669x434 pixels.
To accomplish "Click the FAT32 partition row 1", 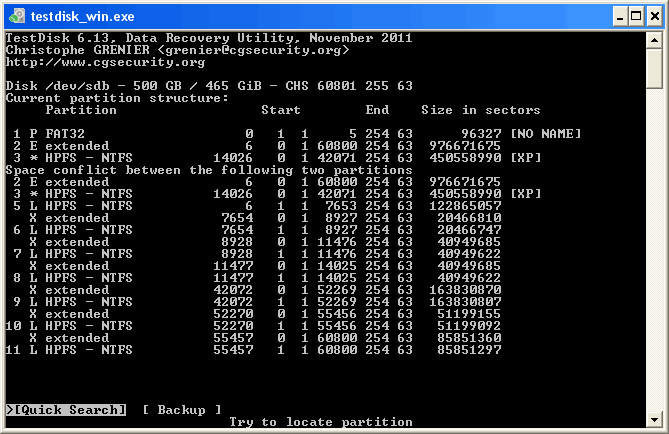I will click(x=297, y=134).
